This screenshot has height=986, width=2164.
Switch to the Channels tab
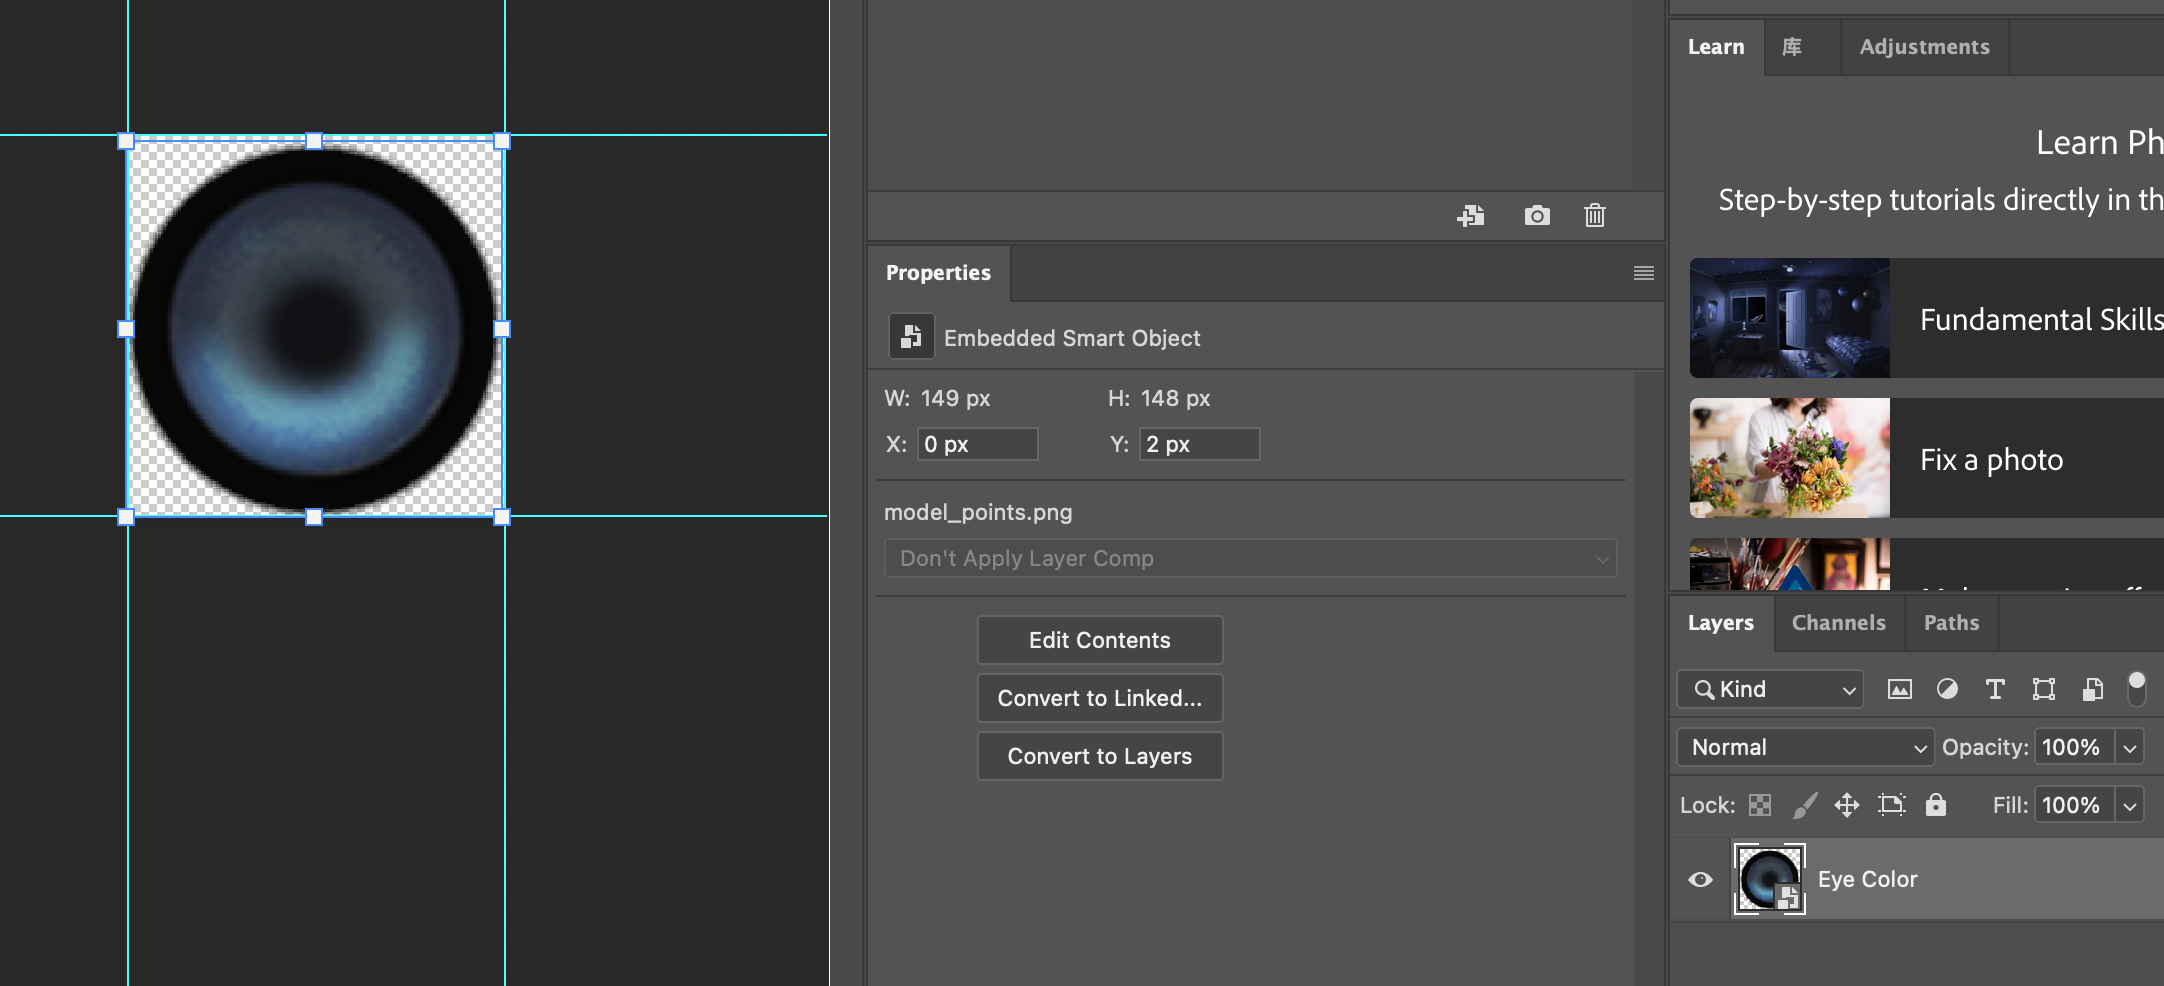pos(1838,622)
